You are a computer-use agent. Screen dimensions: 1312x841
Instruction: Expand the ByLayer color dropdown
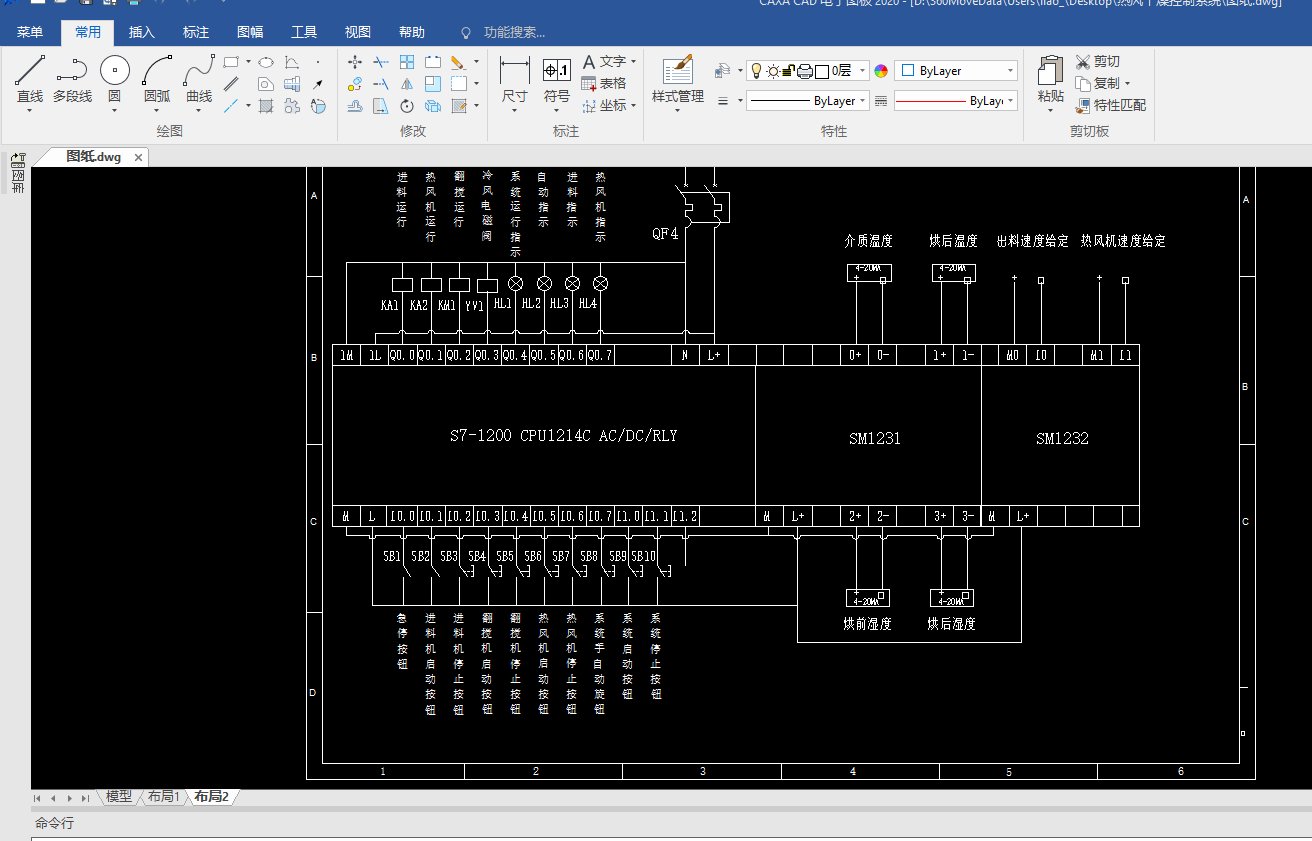click(1011, 71)
